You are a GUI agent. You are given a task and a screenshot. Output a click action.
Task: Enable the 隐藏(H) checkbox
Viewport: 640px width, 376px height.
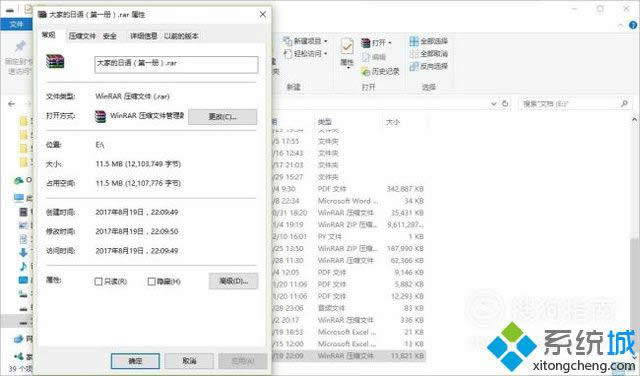151,282
